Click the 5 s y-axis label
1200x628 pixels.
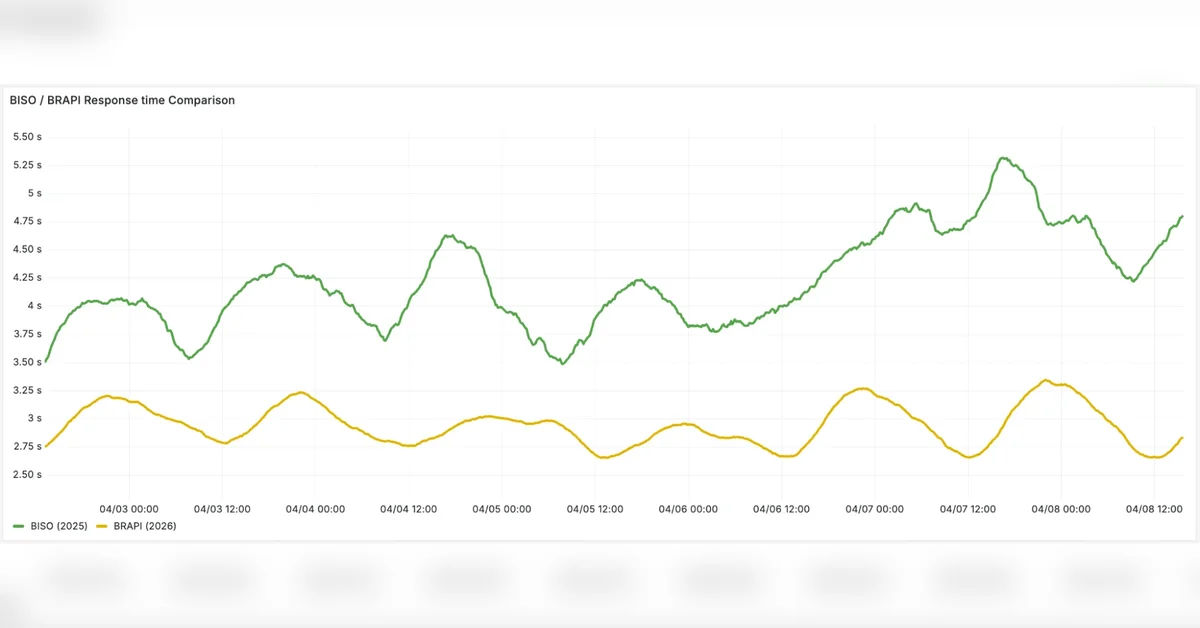(x=34, y=193)
